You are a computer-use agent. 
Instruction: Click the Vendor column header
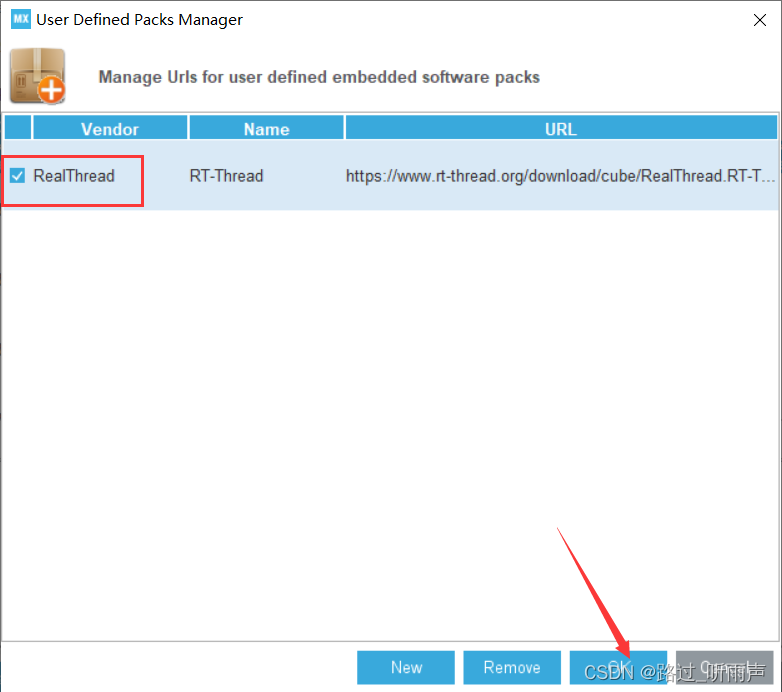tap(110, 129)
